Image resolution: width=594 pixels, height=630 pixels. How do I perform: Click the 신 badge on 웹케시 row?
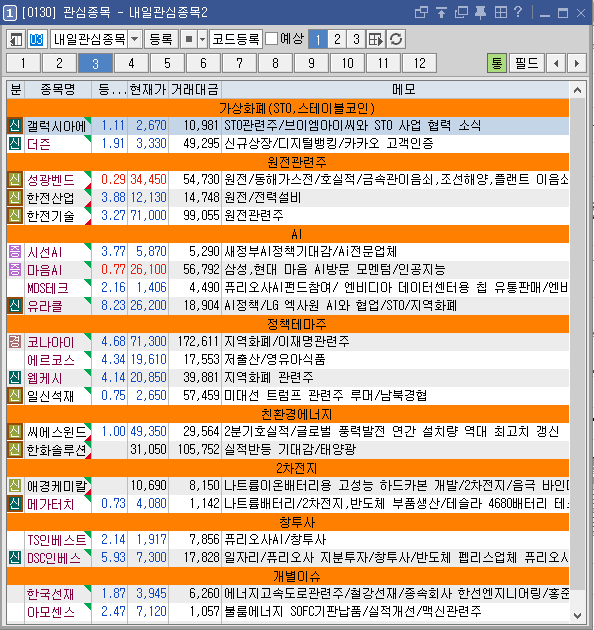tap(15, 378)
